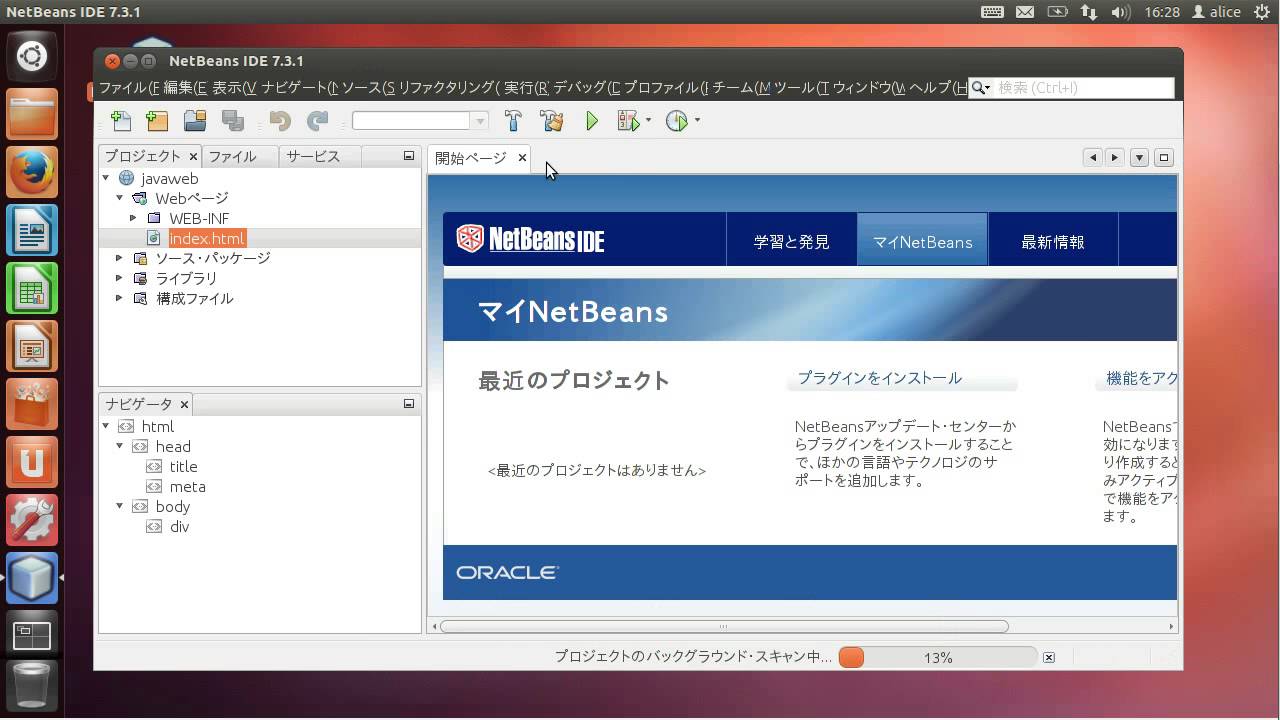Collapse the html node in Navigator

point(106,426)
